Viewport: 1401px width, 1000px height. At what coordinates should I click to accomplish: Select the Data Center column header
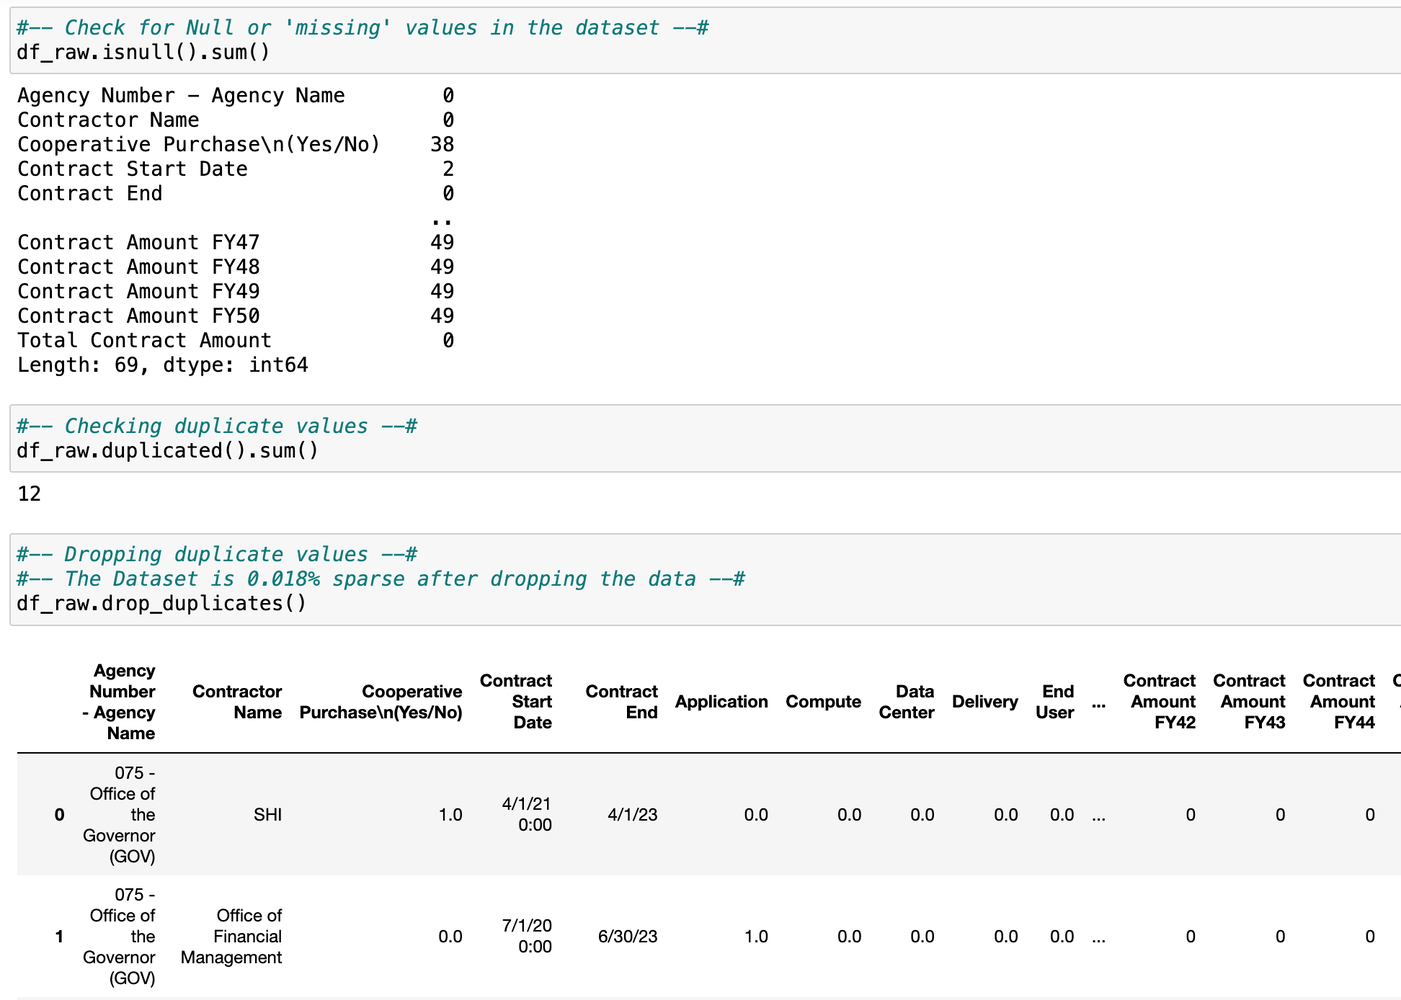(x=906, y=702)
